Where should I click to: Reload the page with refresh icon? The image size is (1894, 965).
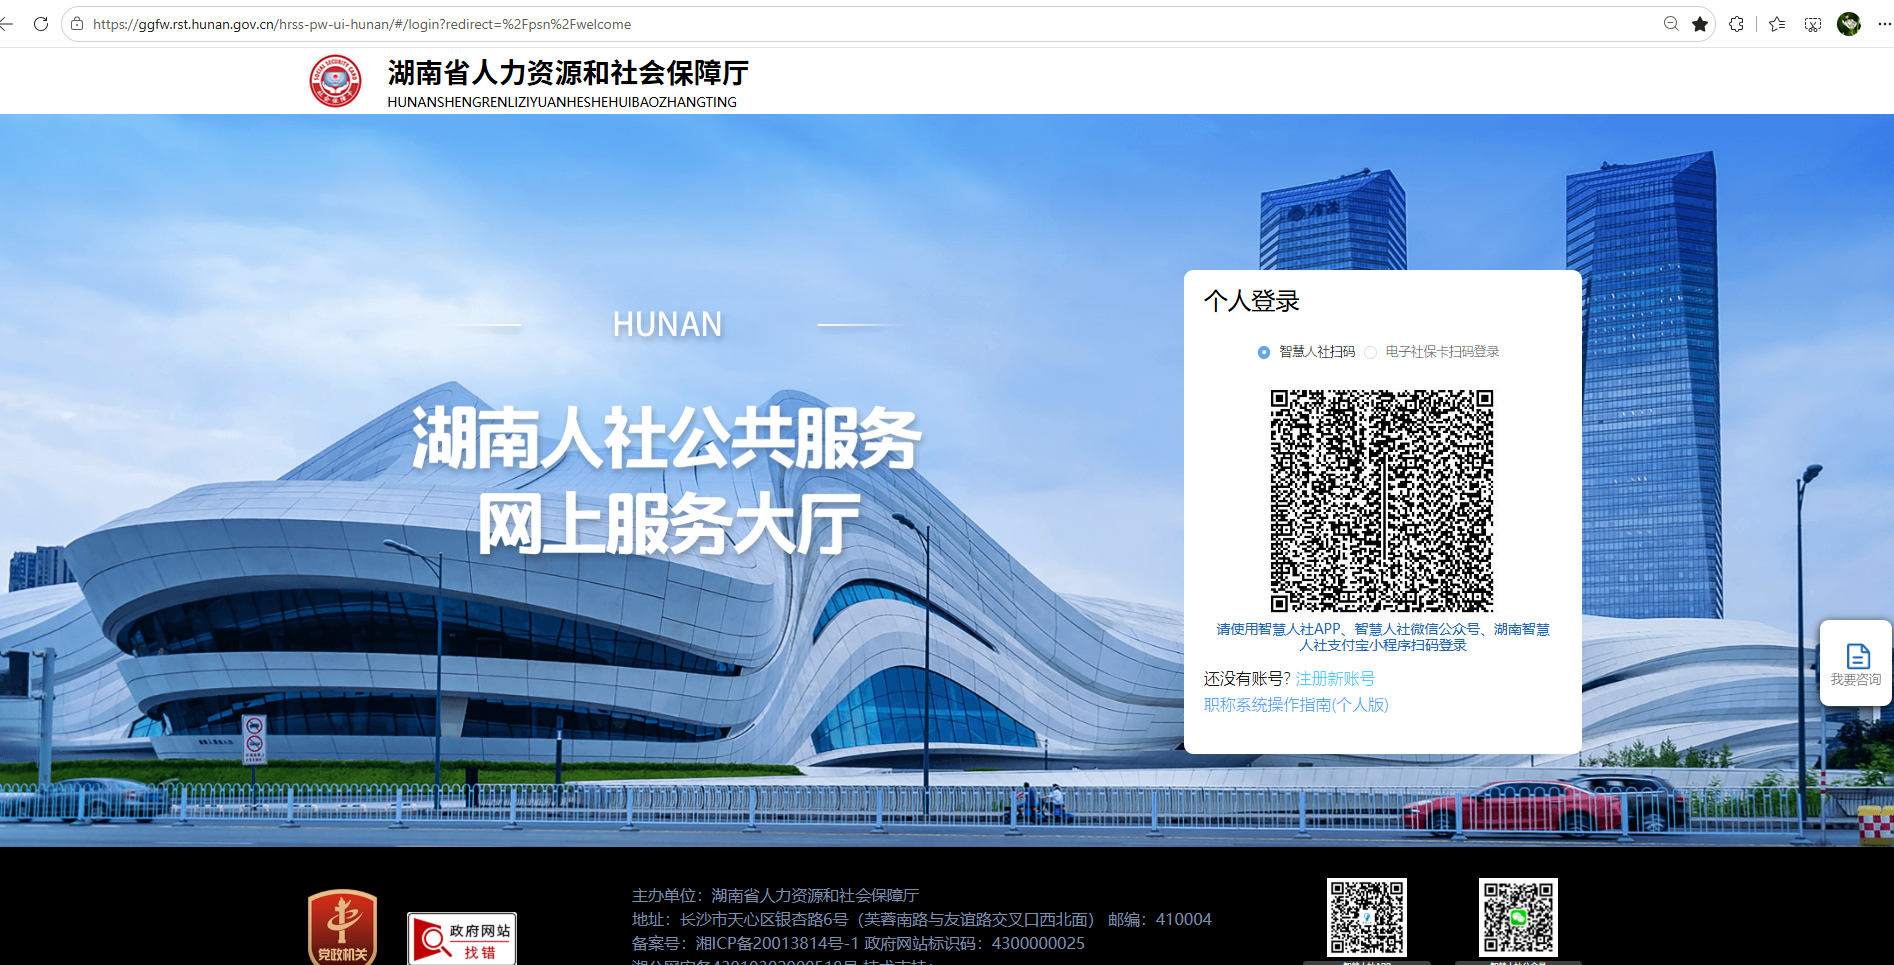pos(41,24)
